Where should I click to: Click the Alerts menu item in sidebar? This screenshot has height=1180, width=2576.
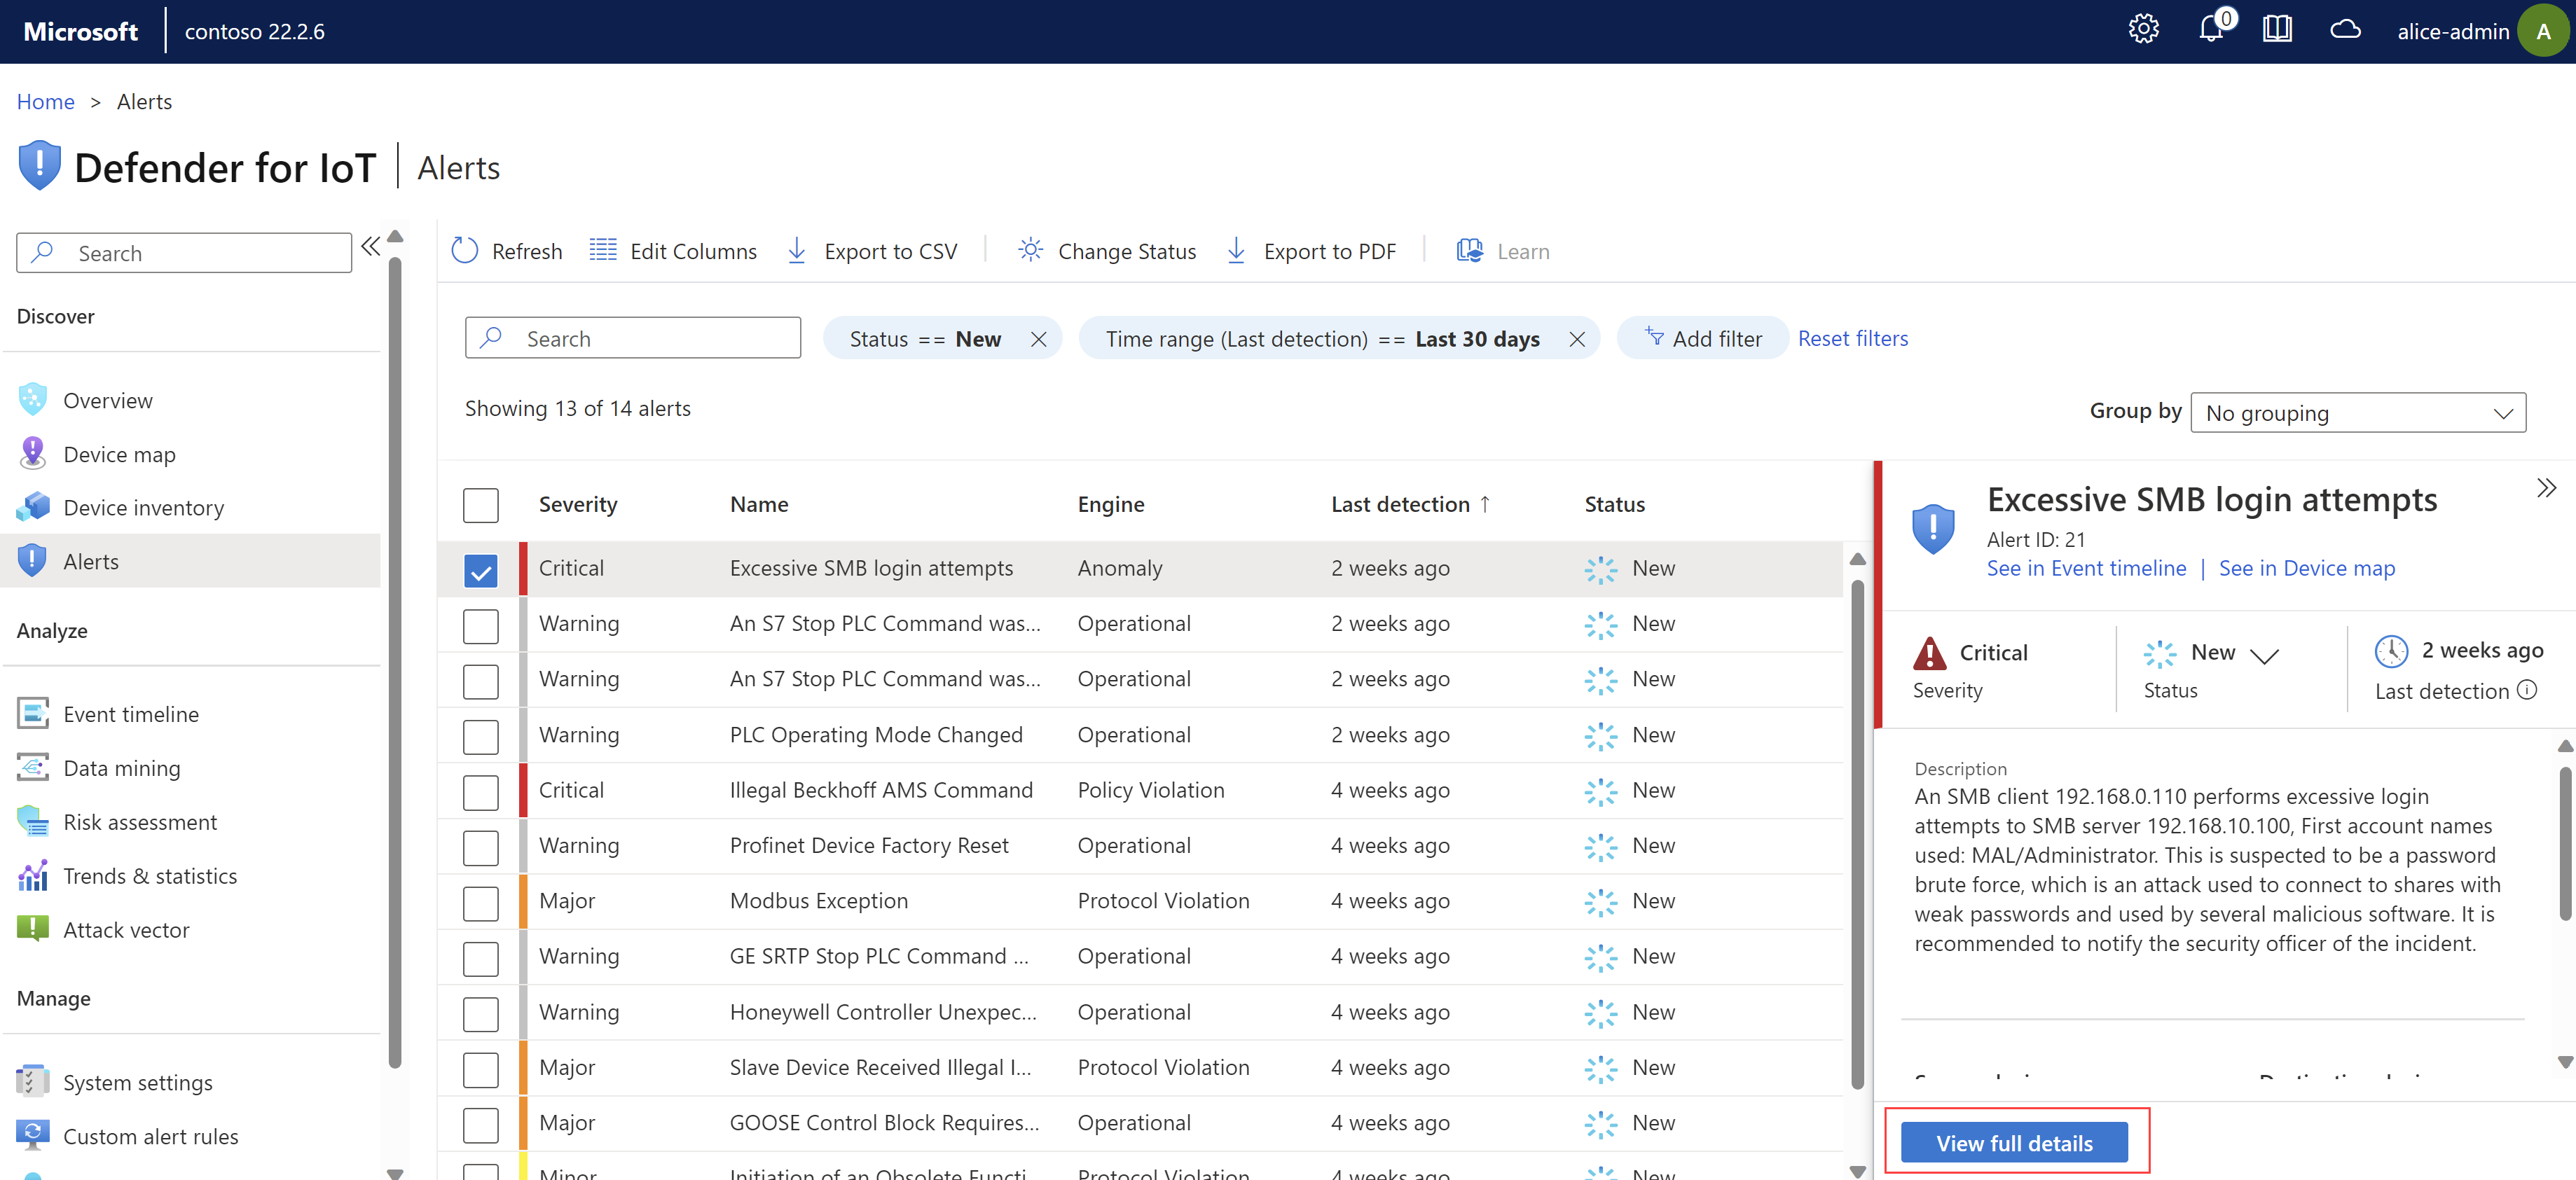92,560
